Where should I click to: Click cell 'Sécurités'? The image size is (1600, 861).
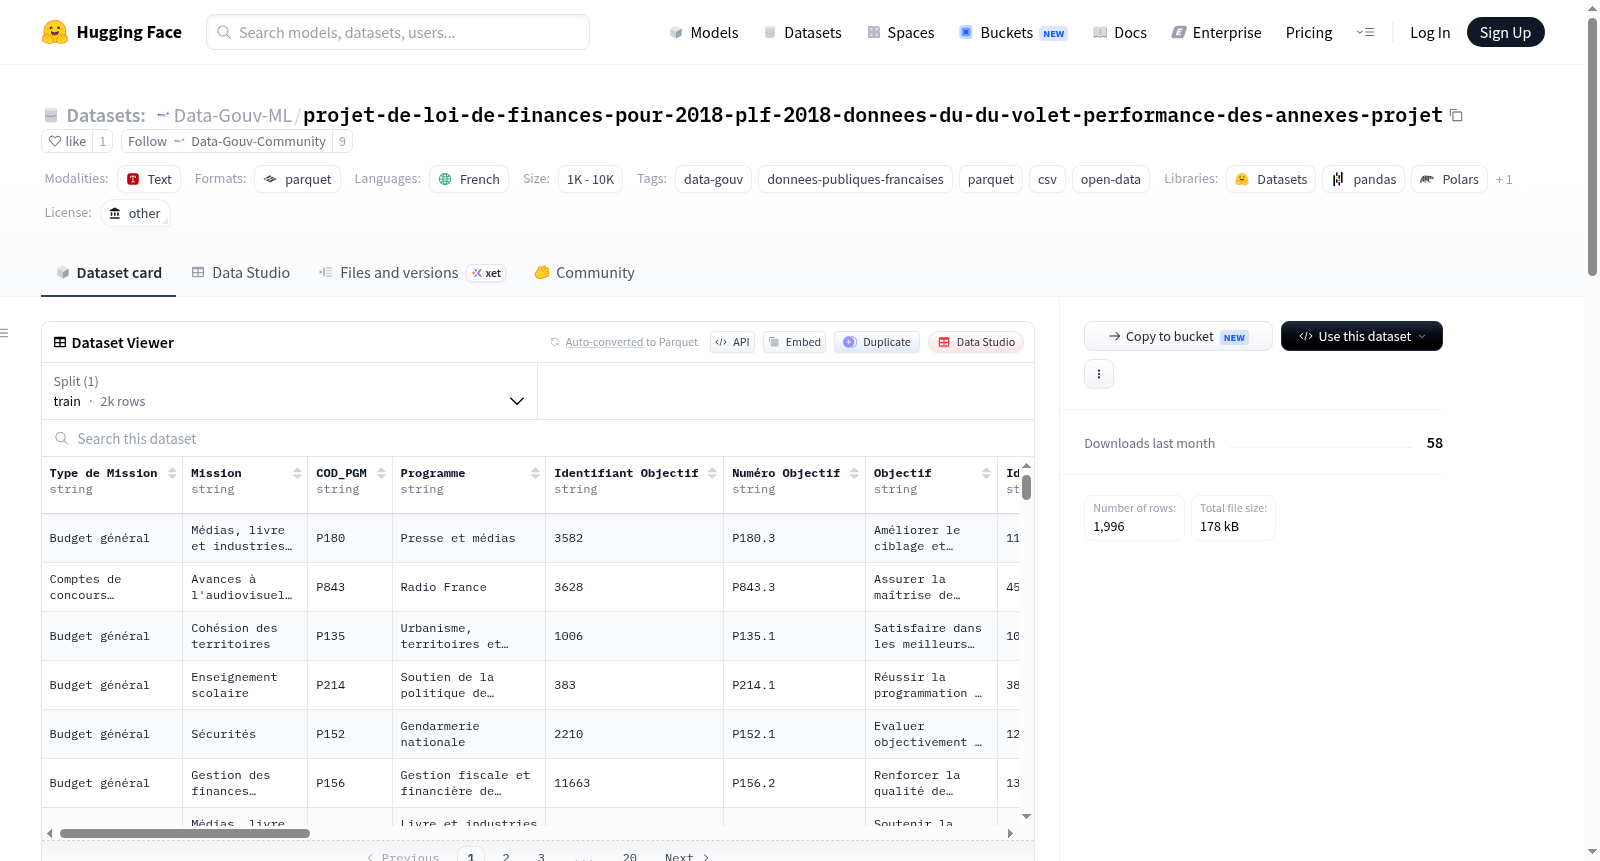[x=245, y=734]
